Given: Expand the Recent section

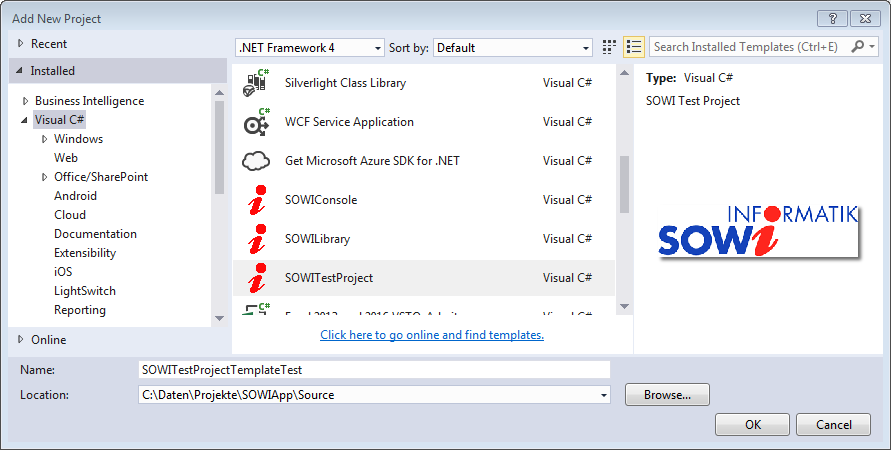Looking at the screenshot, I should pos(20,43).
